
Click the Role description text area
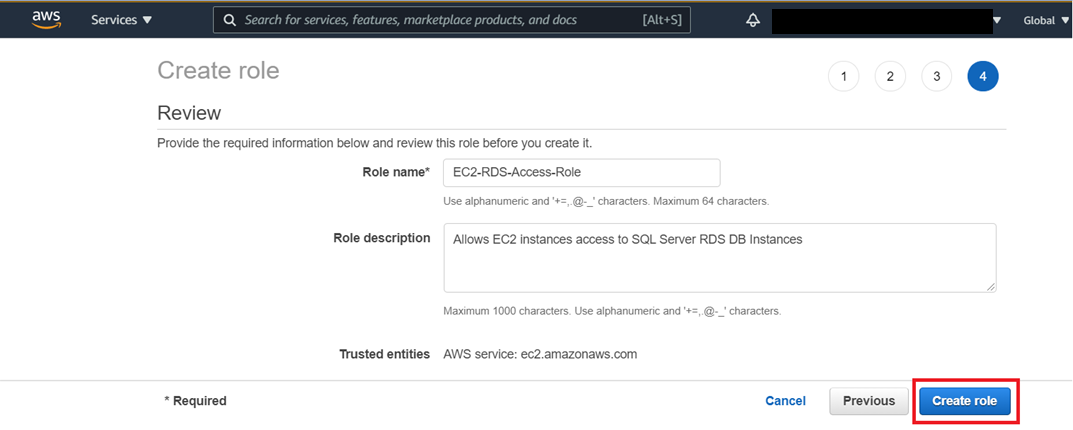click(720, 258)
